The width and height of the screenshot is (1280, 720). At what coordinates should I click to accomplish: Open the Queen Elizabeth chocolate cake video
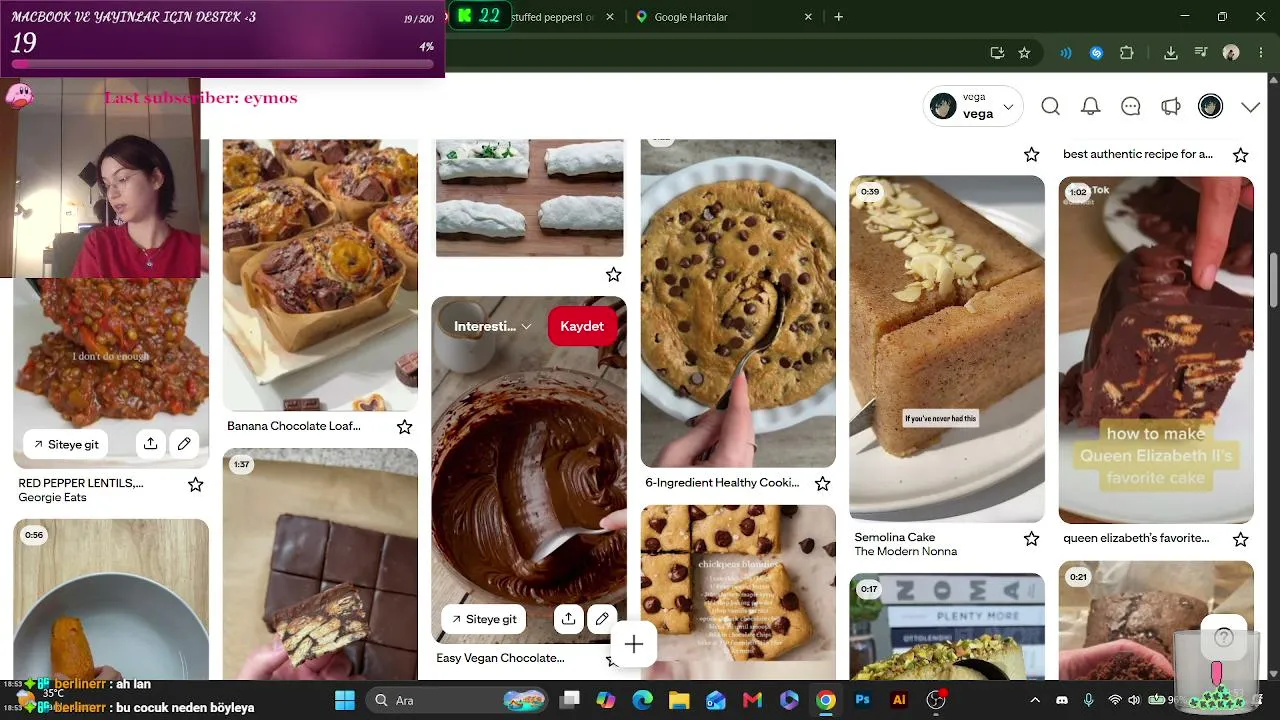click(x=1156, y=350)
